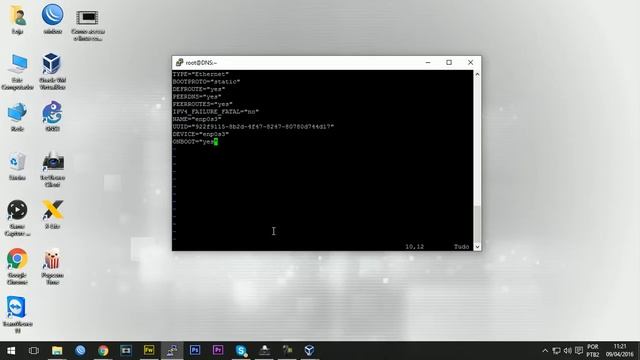The width and height of the screenshot is (640, 360).
Task: Open the Lixeira recycle bin
Action: pos(17,167)
